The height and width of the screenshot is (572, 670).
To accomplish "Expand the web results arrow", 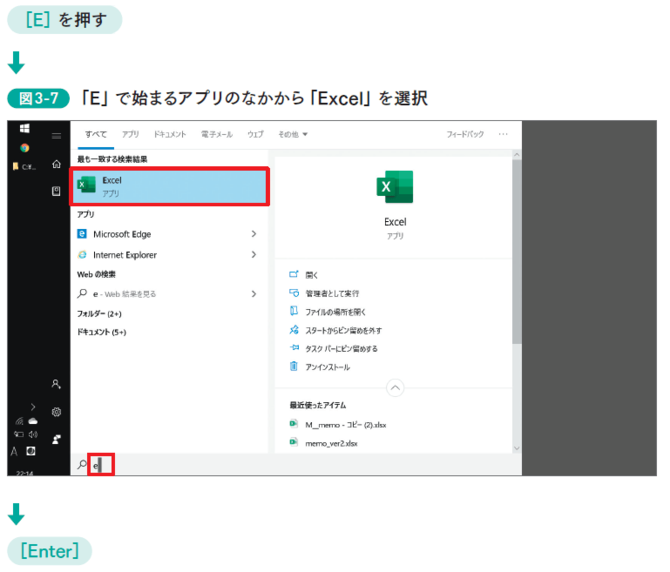I will (x=254, y=294).
